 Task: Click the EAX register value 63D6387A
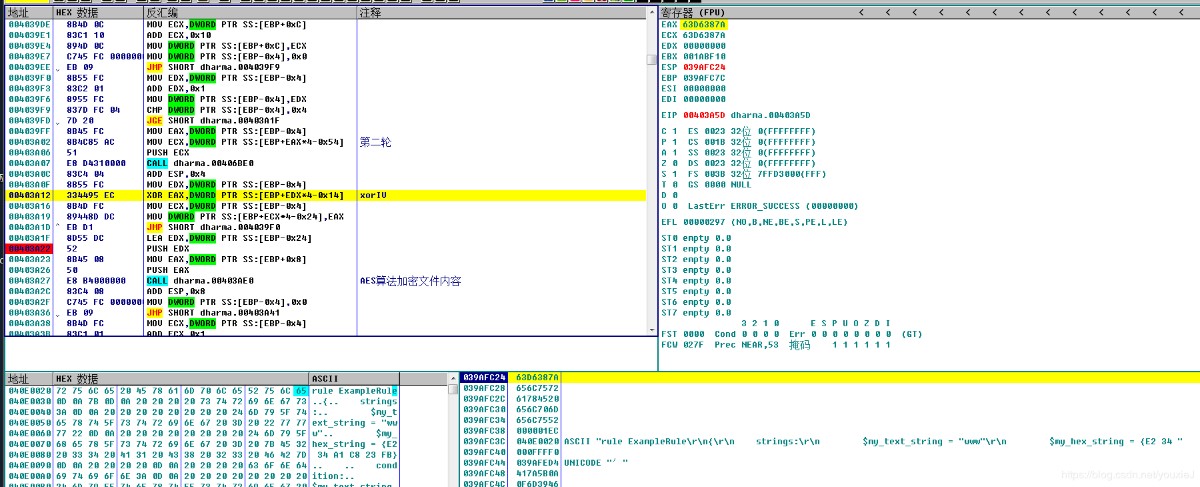(704, 24)
